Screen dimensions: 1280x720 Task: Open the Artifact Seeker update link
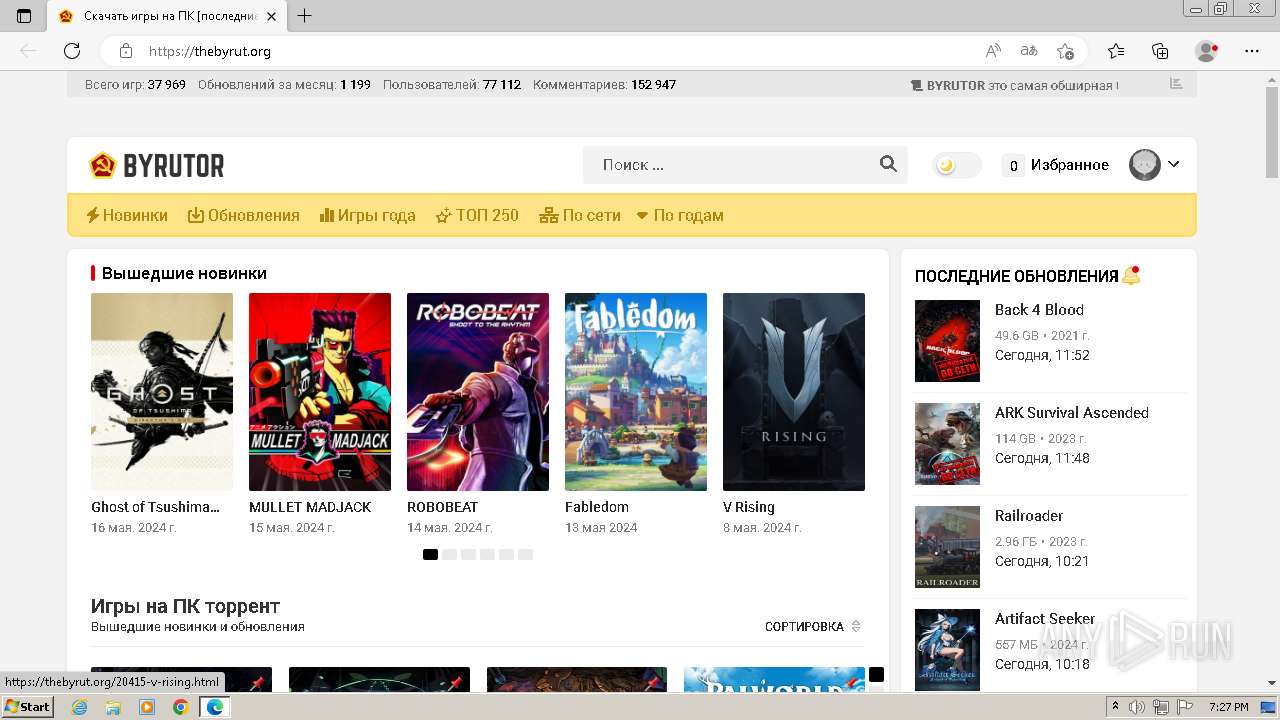point(1045,619)
